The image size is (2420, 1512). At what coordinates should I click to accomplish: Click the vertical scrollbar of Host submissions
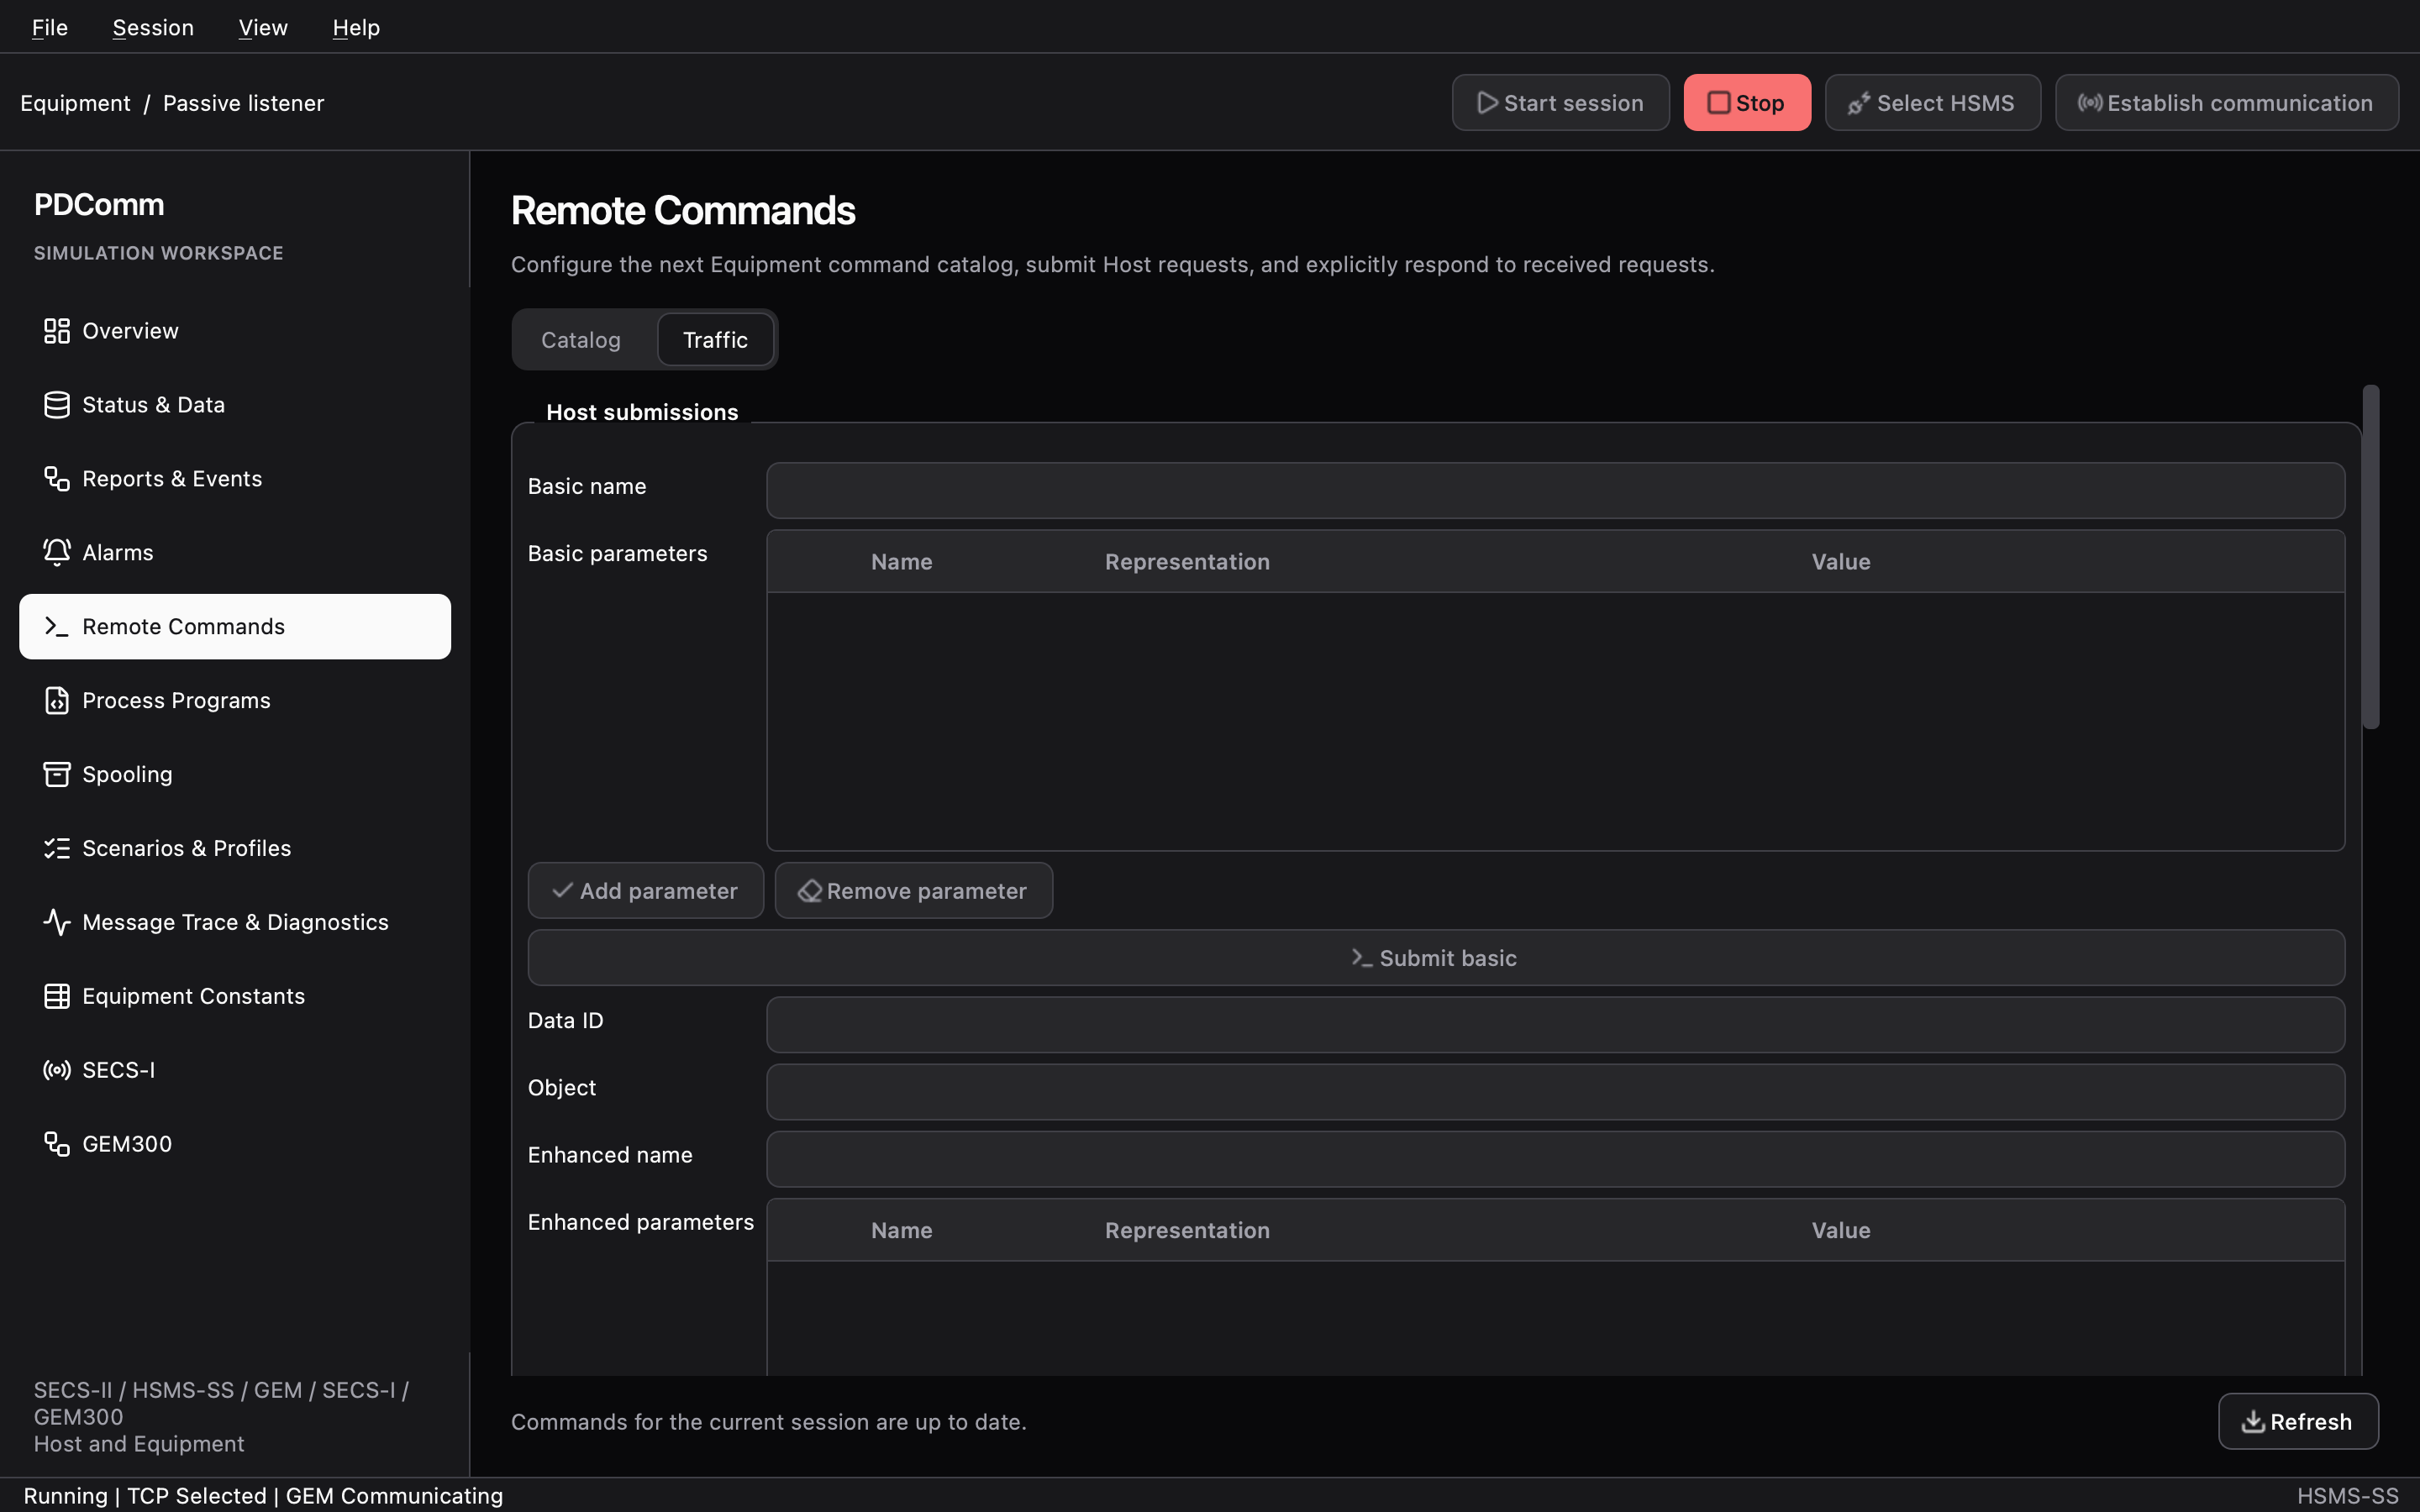click(2371, 557)
